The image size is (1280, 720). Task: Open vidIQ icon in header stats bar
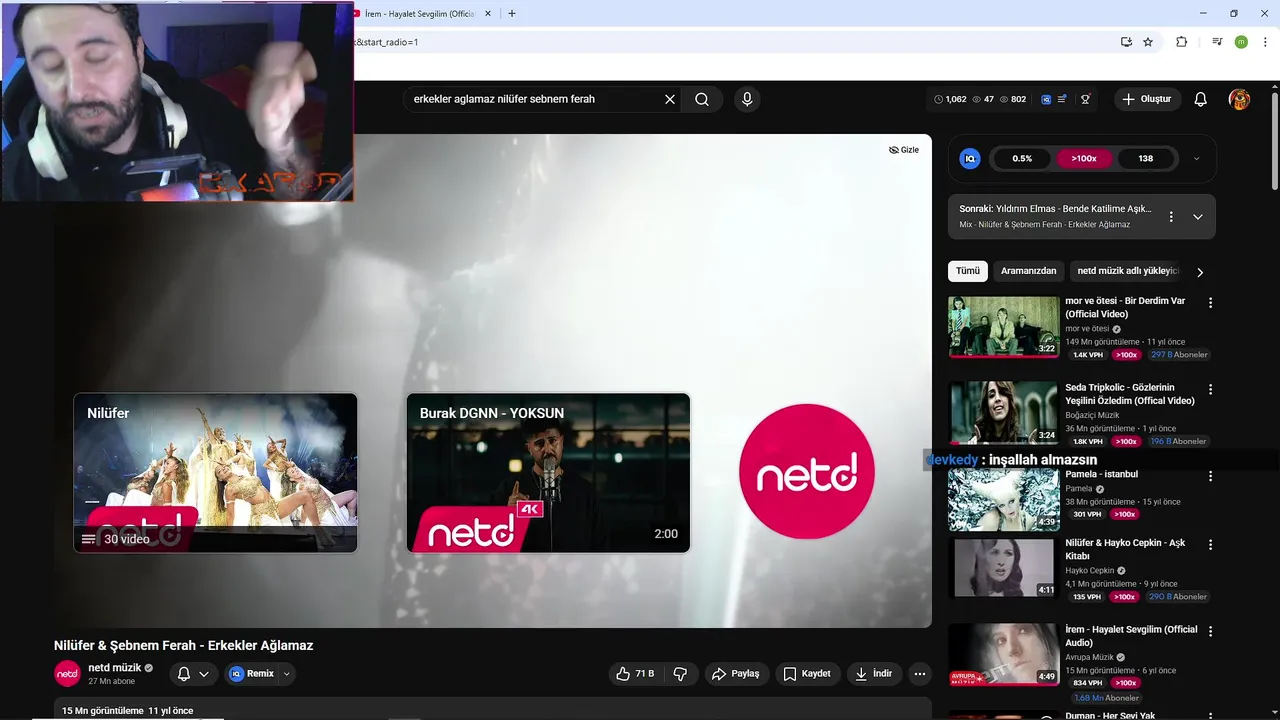click(1046, 99)
